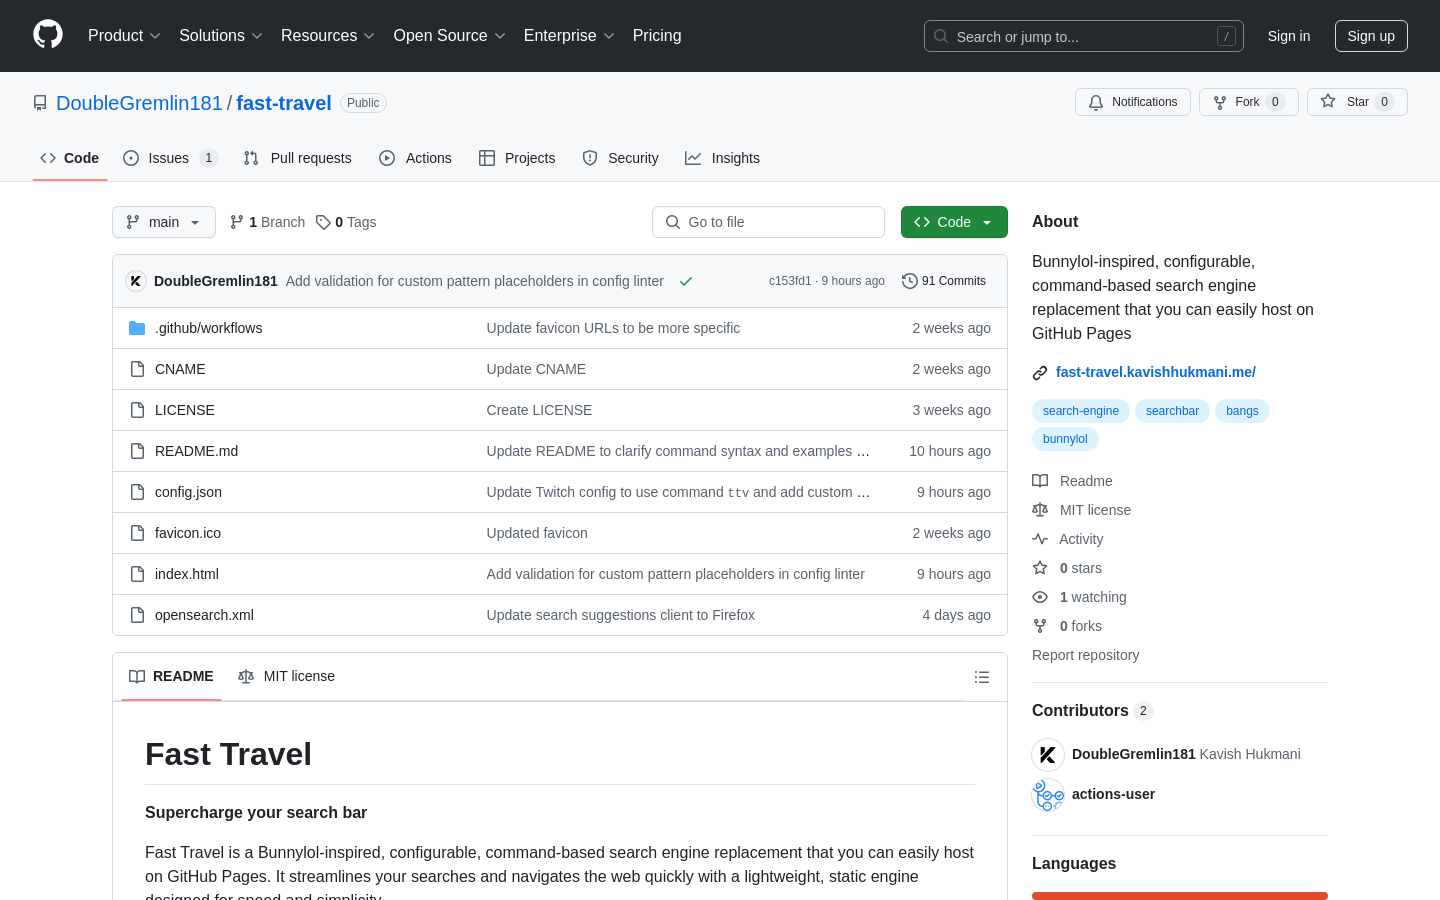
Task: Click the bunnylol topic tag
Action: (1065, 439)
